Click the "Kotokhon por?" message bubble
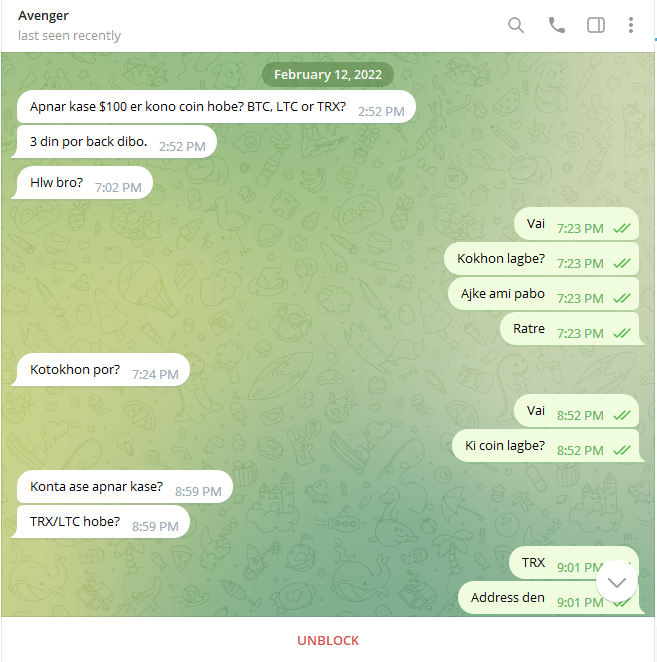The image size is (657, 662). (x=100, y=370)
